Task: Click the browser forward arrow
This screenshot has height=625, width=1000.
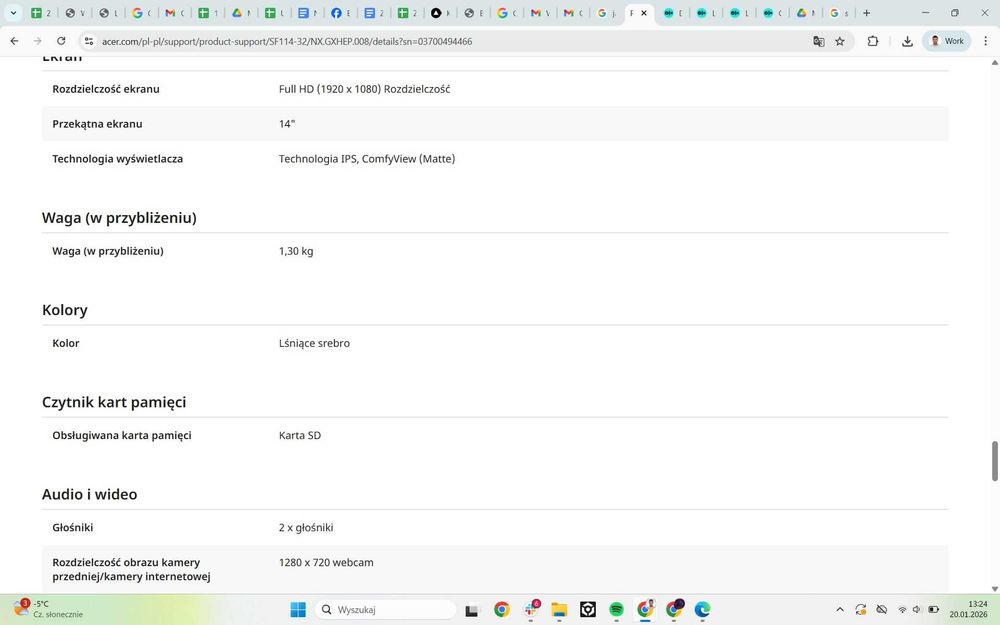Action: click(38, 41)
